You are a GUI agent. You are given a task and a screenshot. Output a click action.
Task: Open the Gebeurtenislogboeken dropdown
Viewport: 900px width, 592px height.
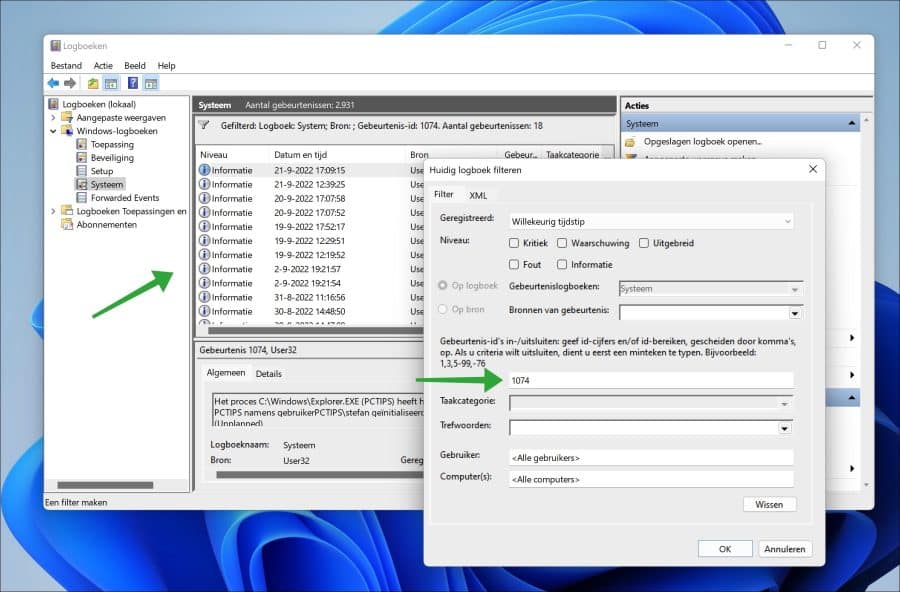pyautogui.click(x=711, y=289)
